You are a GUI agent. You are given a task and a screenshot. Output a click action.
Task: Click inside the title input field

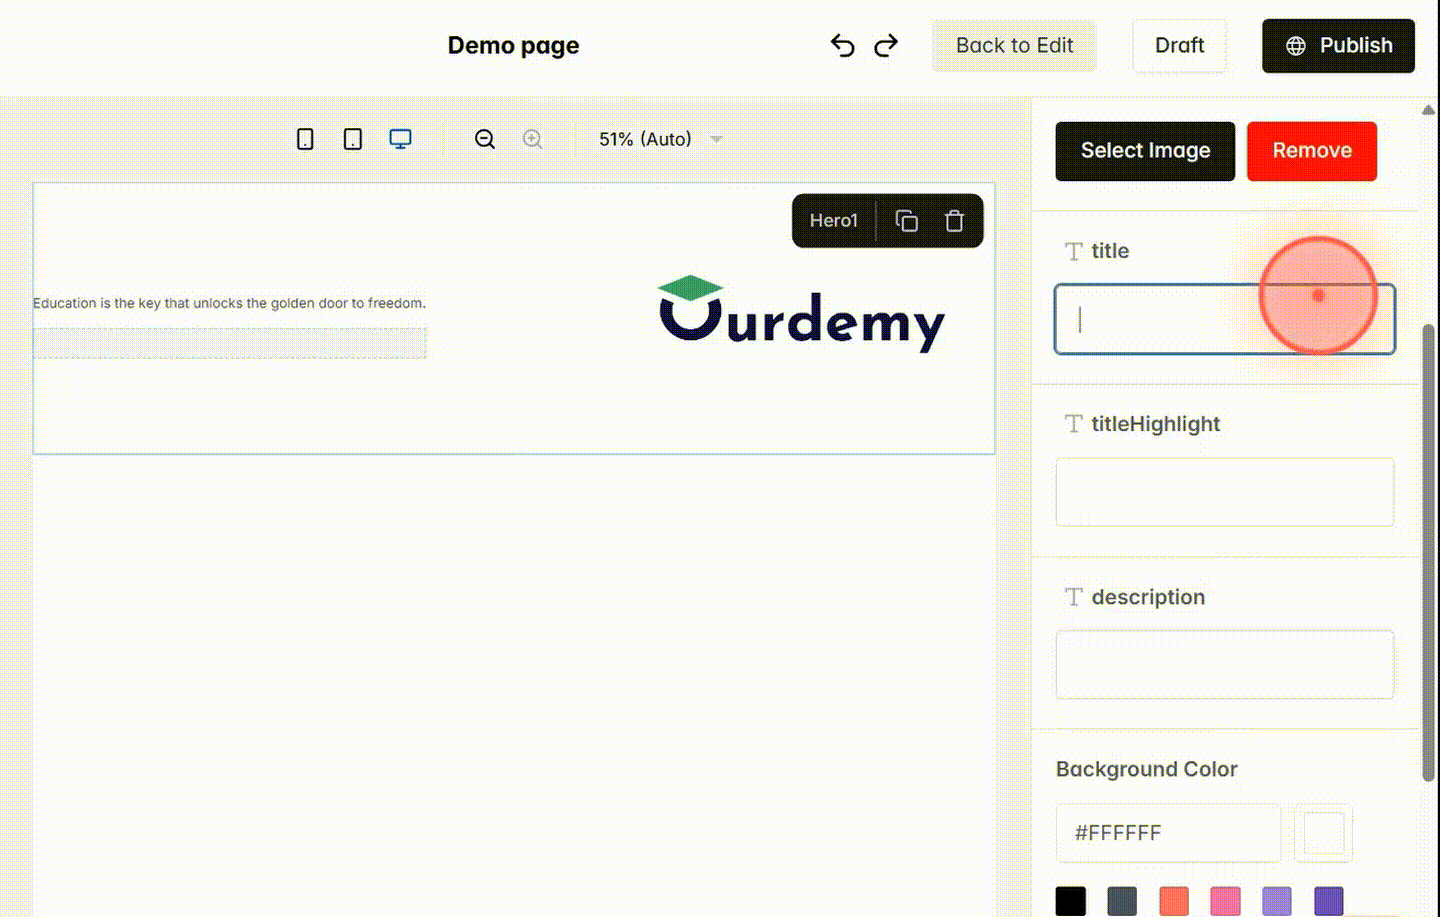coord(1224,318)
